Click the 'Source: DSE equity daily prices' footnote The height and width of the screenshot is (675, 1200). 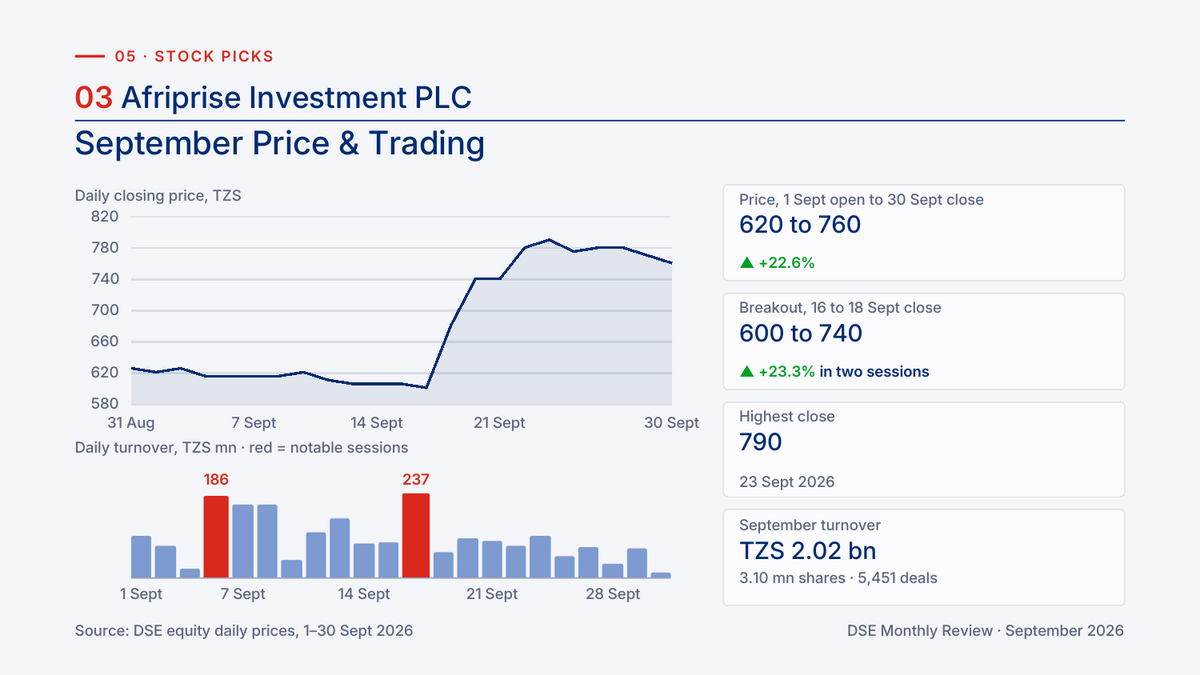coord(244,631)
